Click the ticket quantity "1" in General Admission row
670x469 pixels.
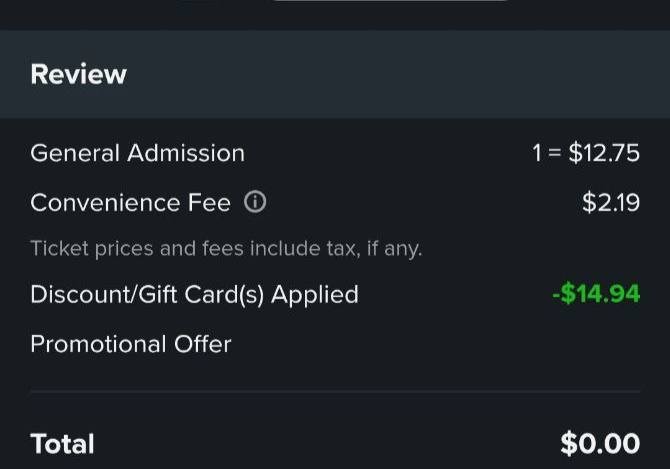click(x=538, y=153)
